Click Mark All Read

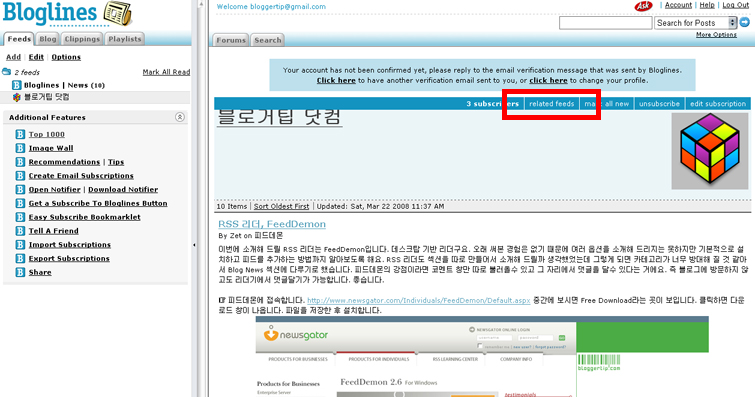(166, 72)
